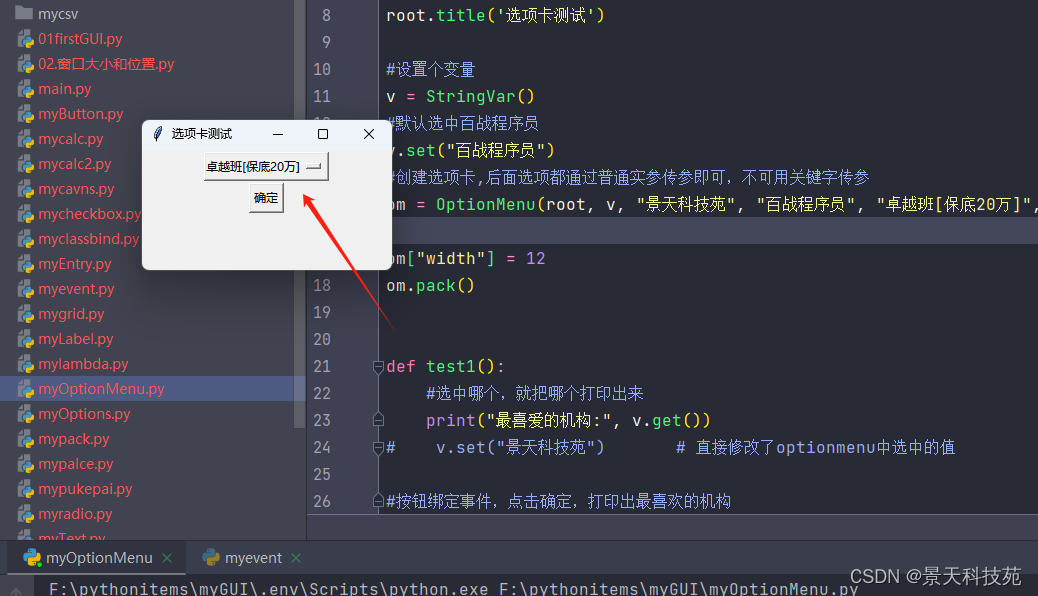Image resolution: width=1038 pixels, height=596 pixels.
Task: Click the 确定 button in Tk window
Action: (x=266, y=198)
